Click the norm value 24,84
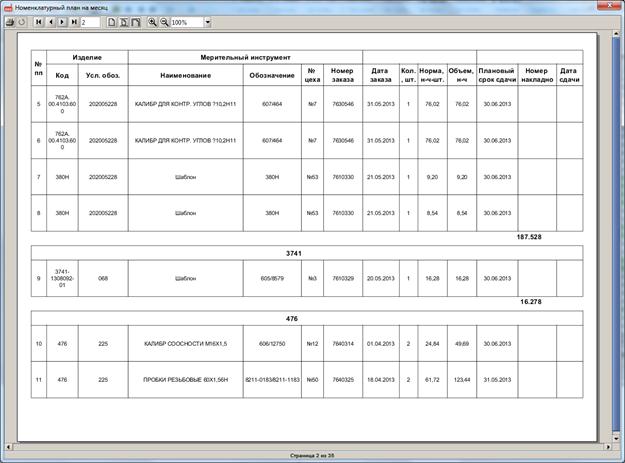This screenshot has height=463, width=625. [x=432, y=343]
